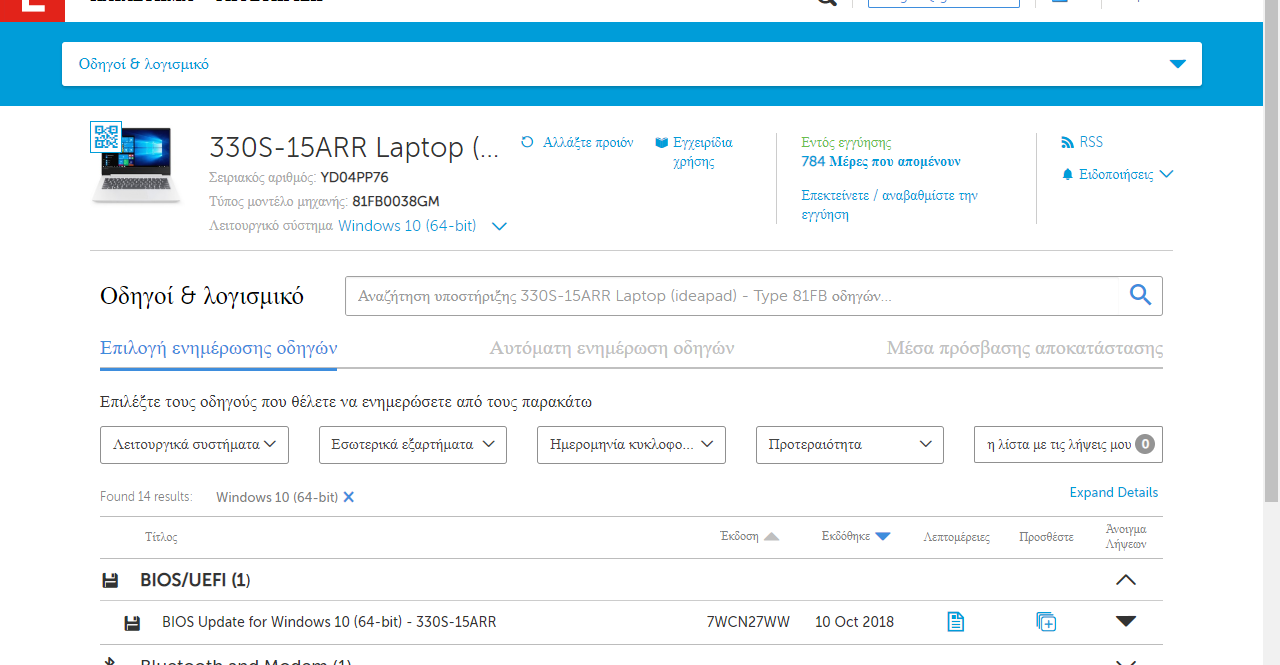Image resolution: width=1280 pixels, height=665 pixels.
Task: Expand the Ειδοποιήσεις dropdown
Action: (x=1126, y=174)
